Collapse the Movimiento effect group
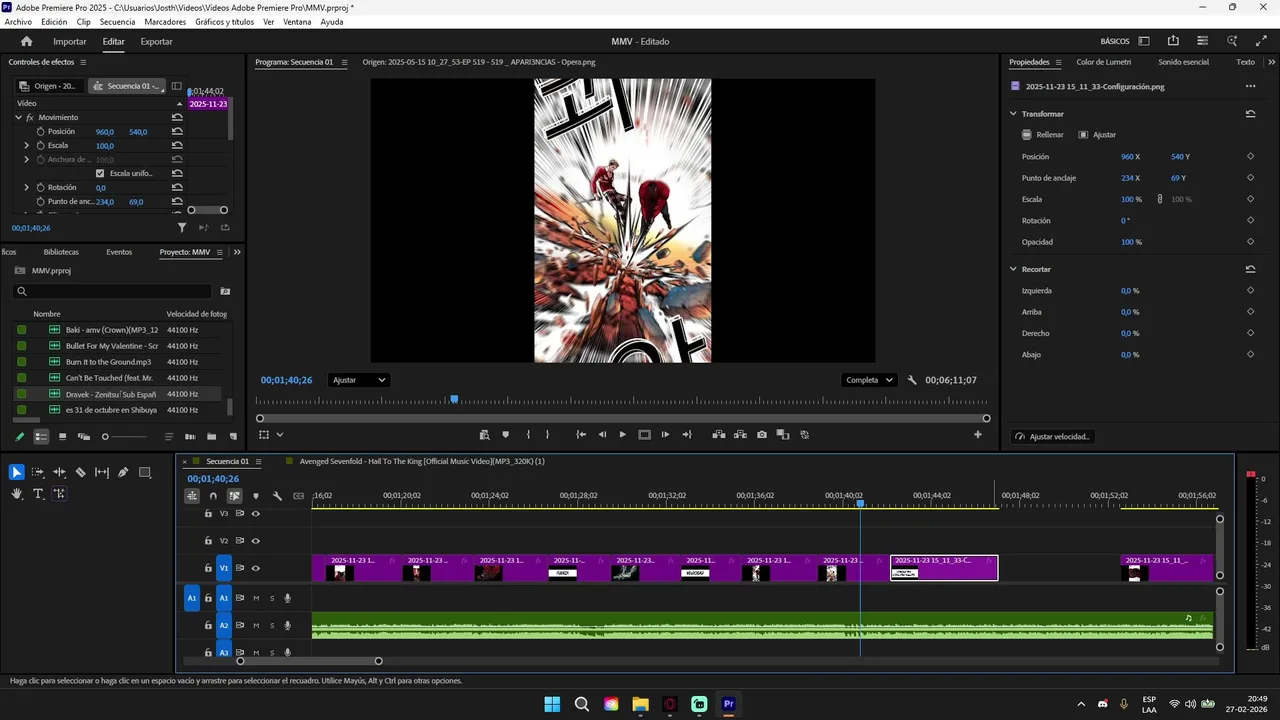The image size is (1280, 720). (18, 117)
